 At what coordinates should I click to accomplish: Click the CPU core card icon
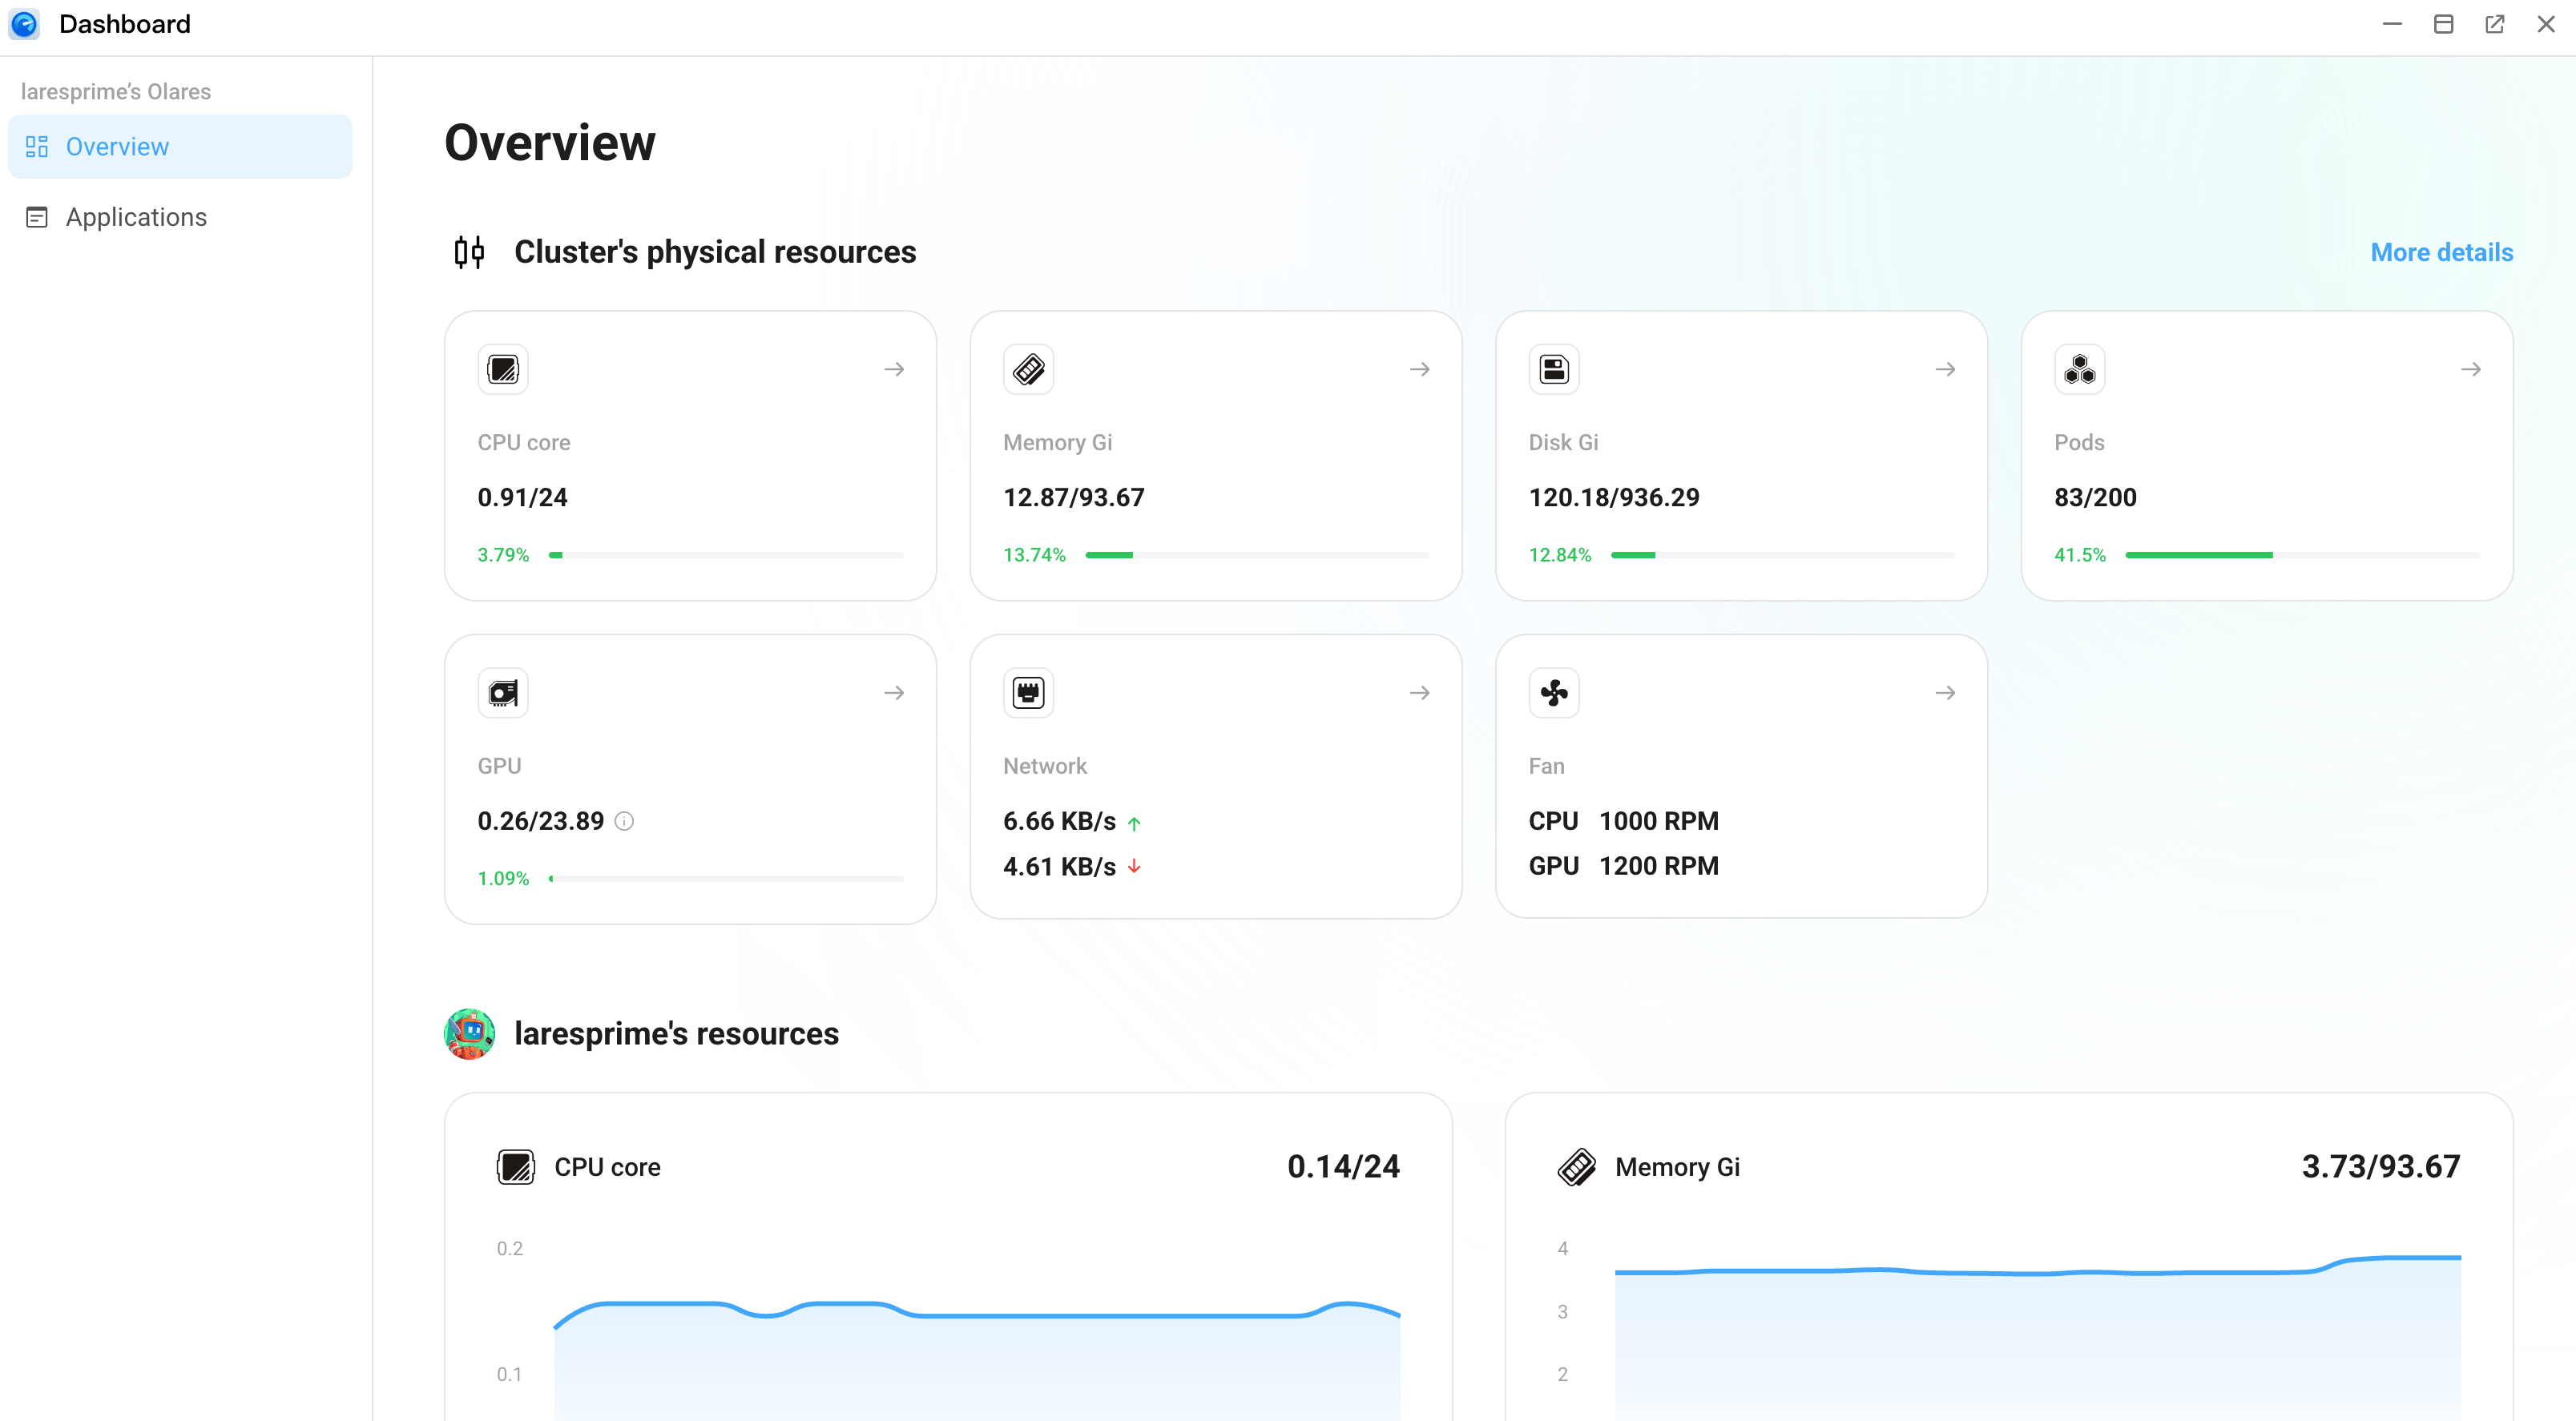503,368
